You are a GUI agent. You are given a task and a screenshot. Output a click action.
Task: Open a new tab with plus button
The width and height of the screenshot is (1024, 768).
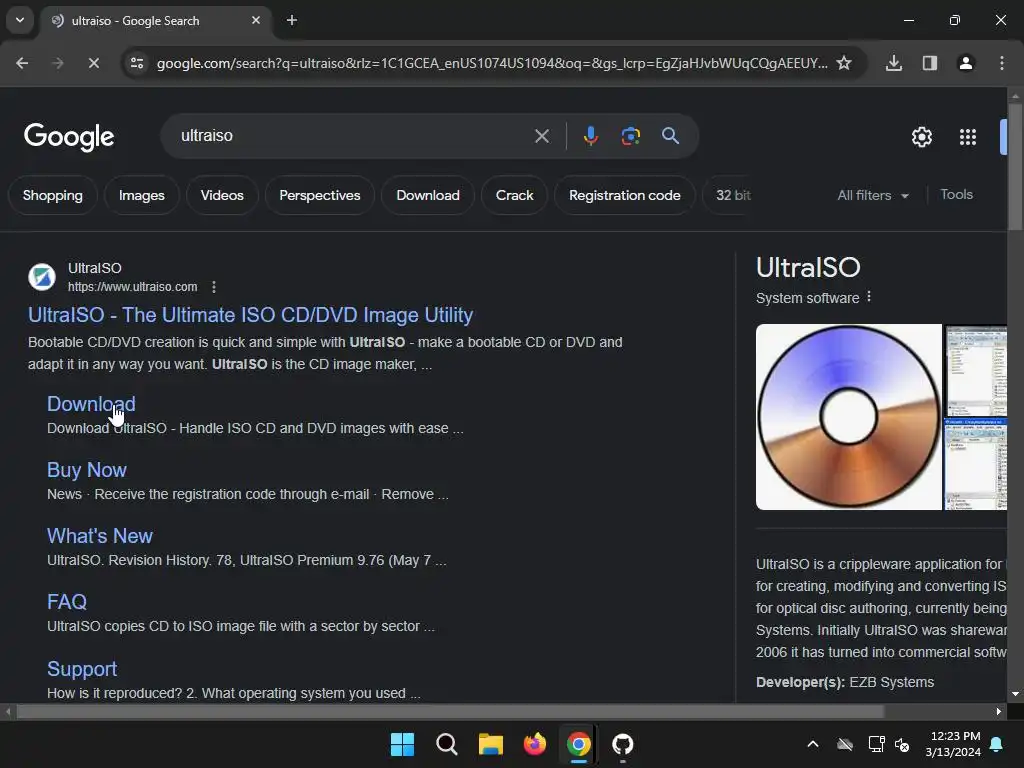click(292, 20)
